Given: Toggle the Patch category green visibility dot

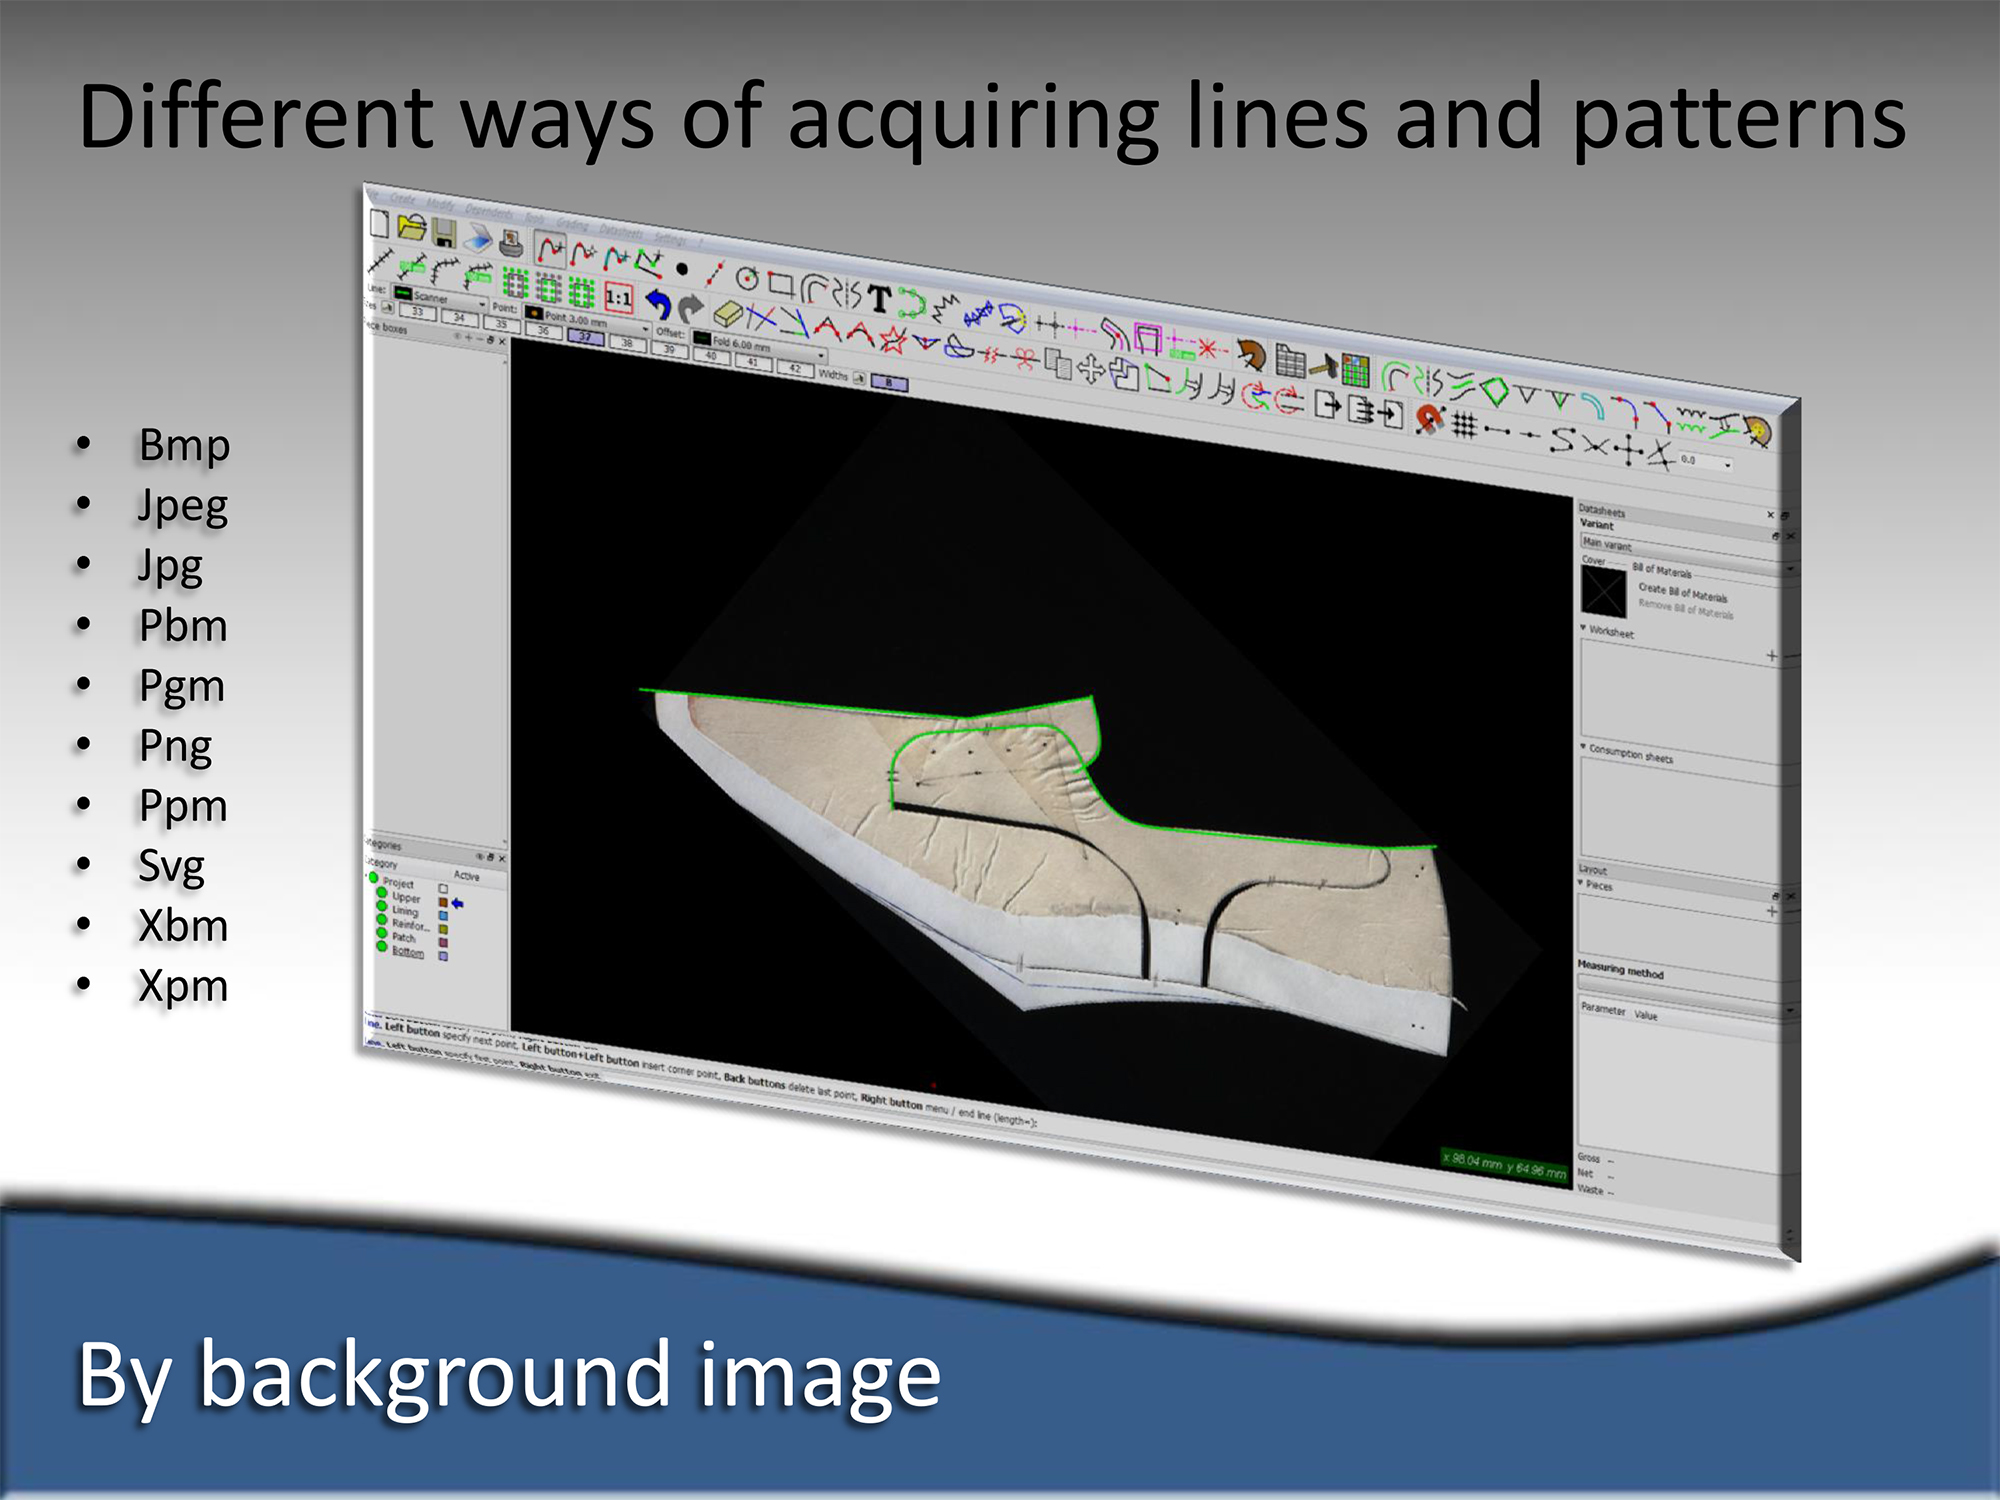Looking at the screenshot, I should coord(381,934).
